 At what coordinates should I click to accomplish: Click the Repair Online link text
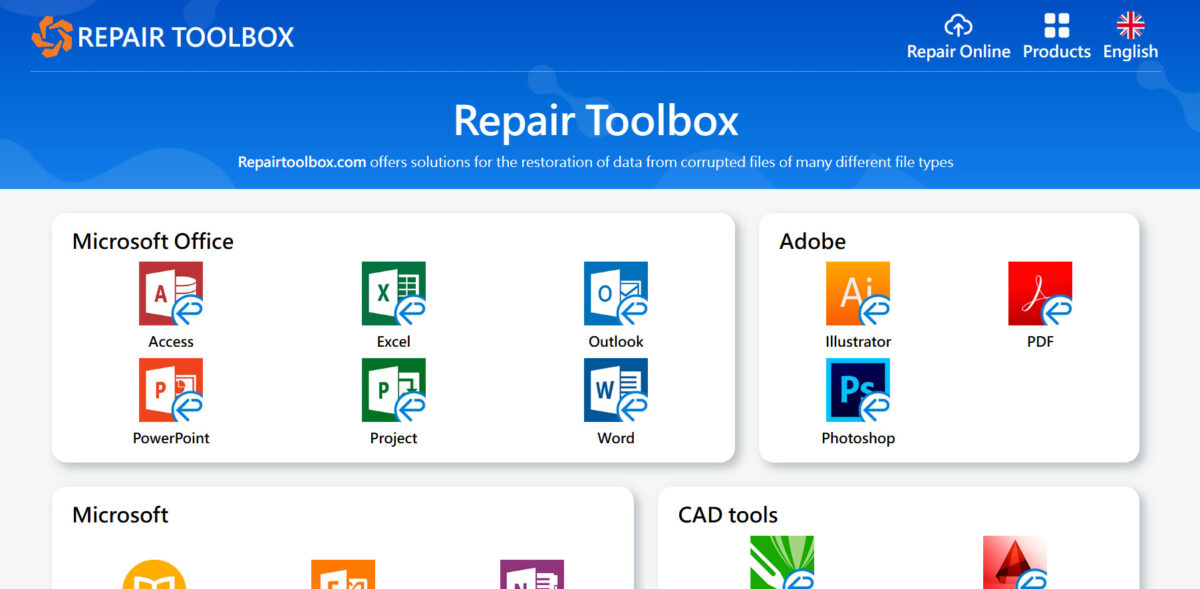point(958,51)
